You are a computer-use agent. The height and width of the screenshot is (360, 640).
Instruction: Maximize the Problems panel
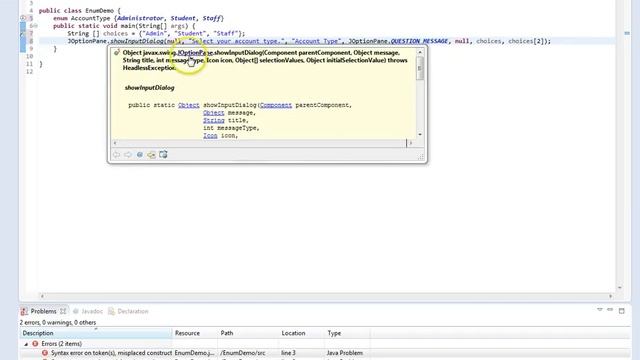pos(622,311)
